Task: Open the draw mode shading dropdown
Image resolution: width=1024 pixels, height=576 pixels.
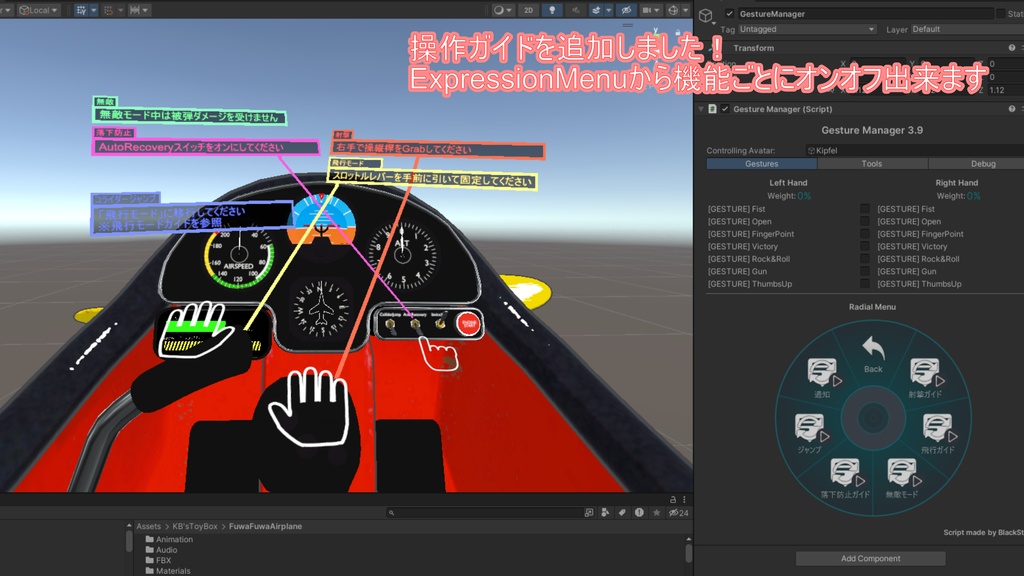Action: 502,10
